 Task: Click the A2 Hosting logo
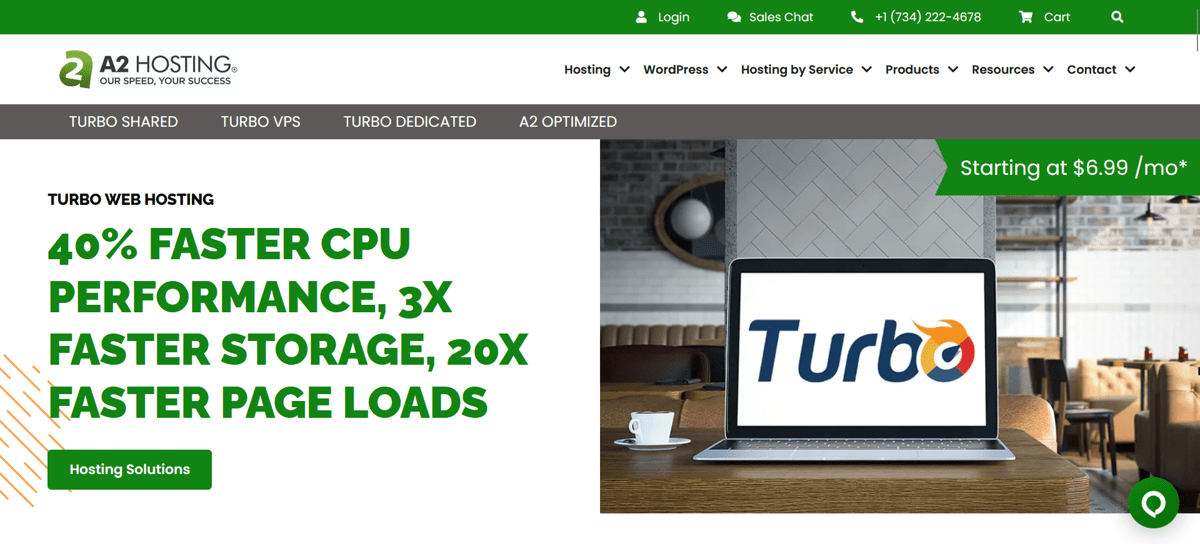pos(148,68)
